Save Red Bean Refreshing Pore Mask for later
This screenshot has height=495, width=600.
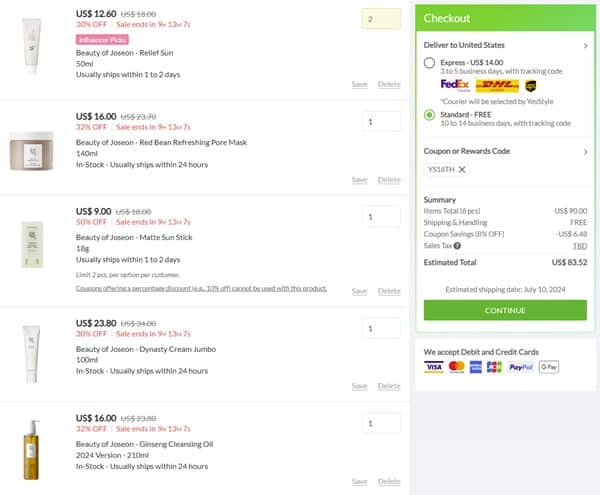click(x=359, y=180)
